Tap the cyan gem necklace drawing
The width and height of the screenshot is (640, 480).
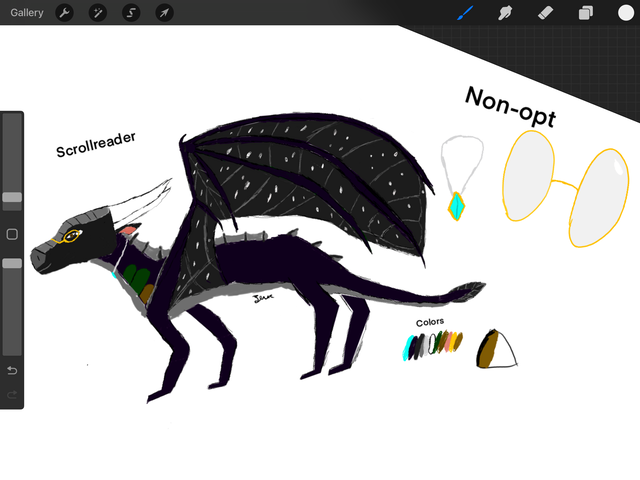[461, 178]
